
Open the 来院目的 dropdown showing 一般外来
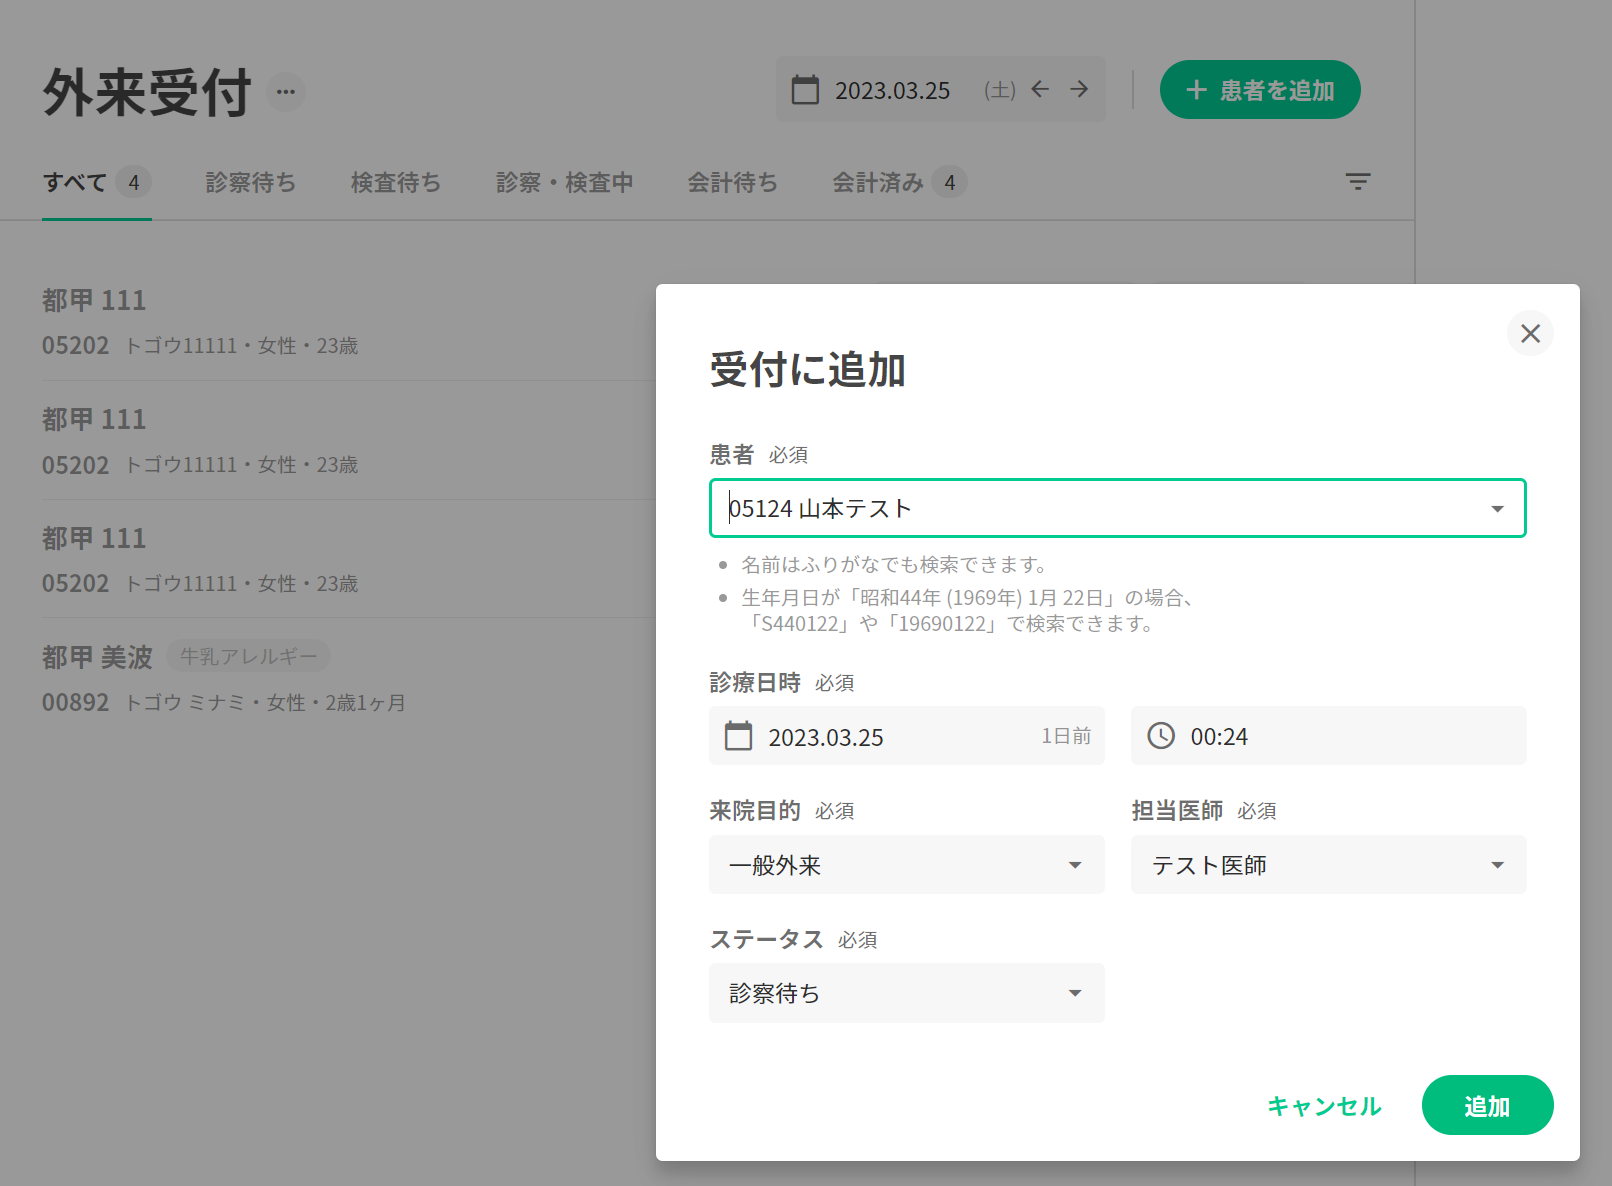point(906,865)
